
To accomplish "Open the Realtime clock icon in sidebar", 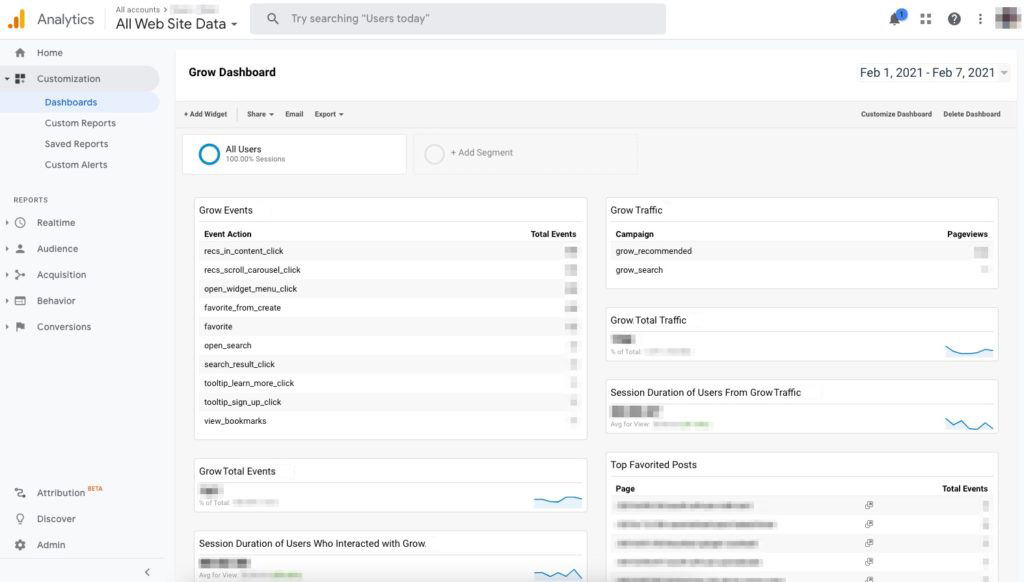I will point(18,222).
